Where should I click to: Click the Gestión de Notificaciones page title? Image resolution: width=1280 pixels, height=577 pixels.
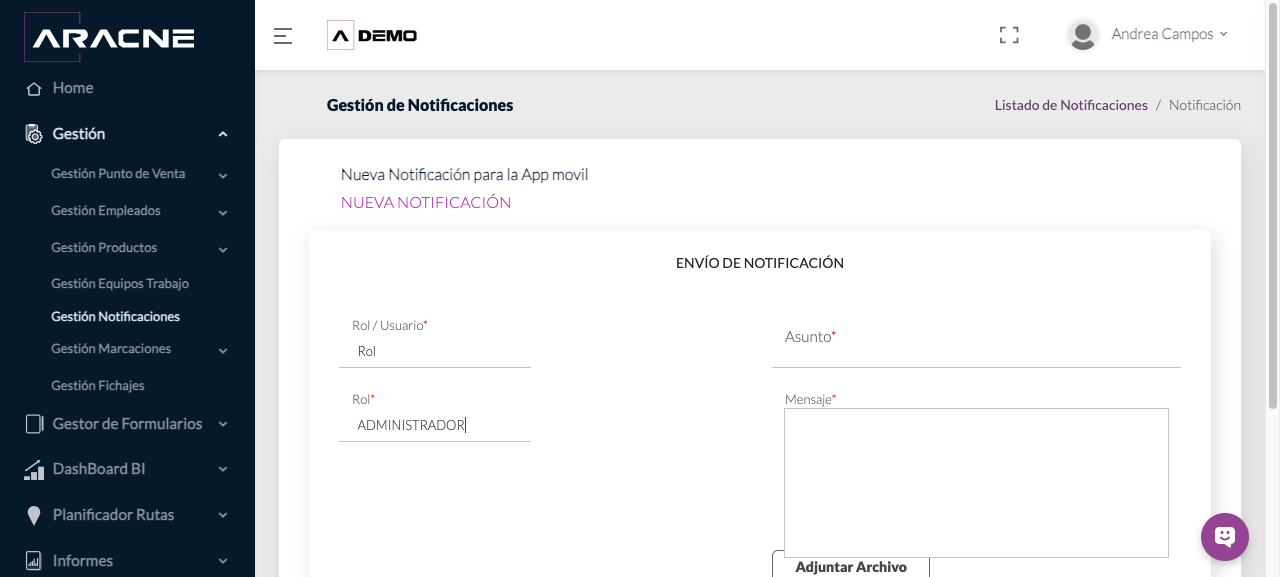coord(420,105)
